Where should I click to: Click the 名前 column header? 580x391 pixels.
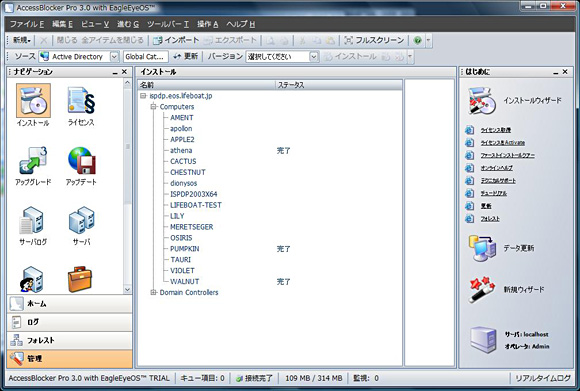point(207,85)
